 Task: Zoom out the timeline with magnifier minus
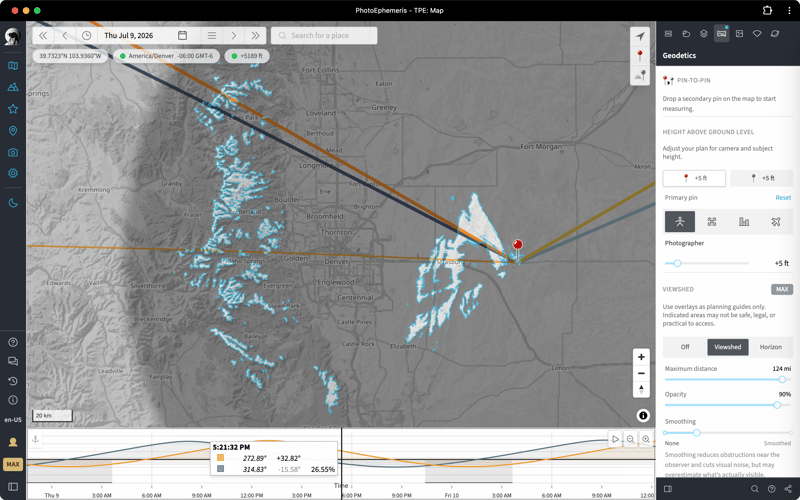[x=631, y=439]
